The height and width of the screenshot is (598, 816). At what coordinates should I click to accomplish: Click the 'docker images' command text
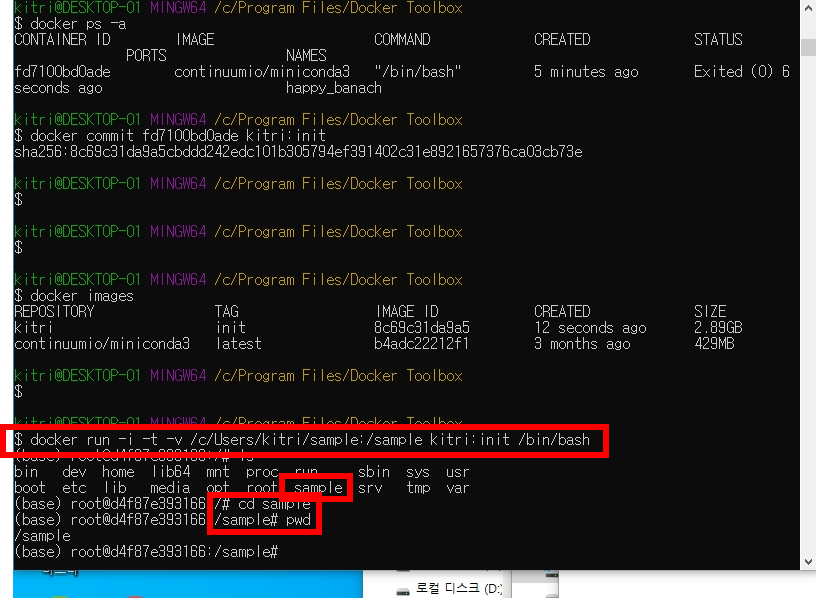tap(82, 296)
